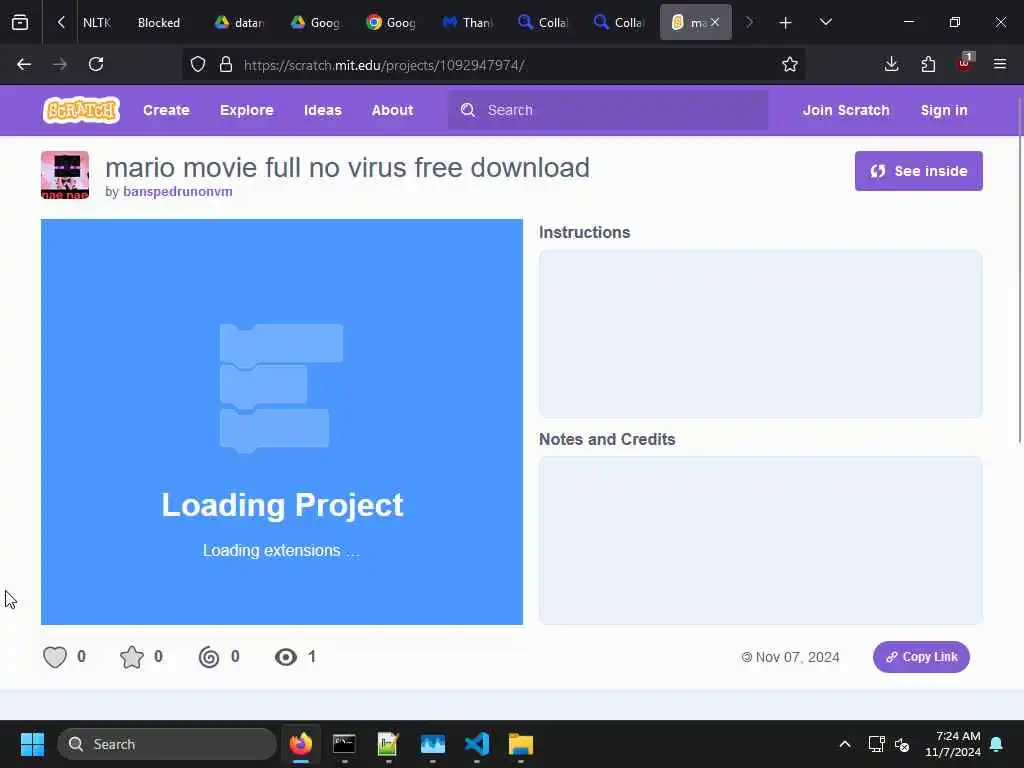The image size is (1024, 768).
Task: Click Join Scratch
Action: point(846,110)
